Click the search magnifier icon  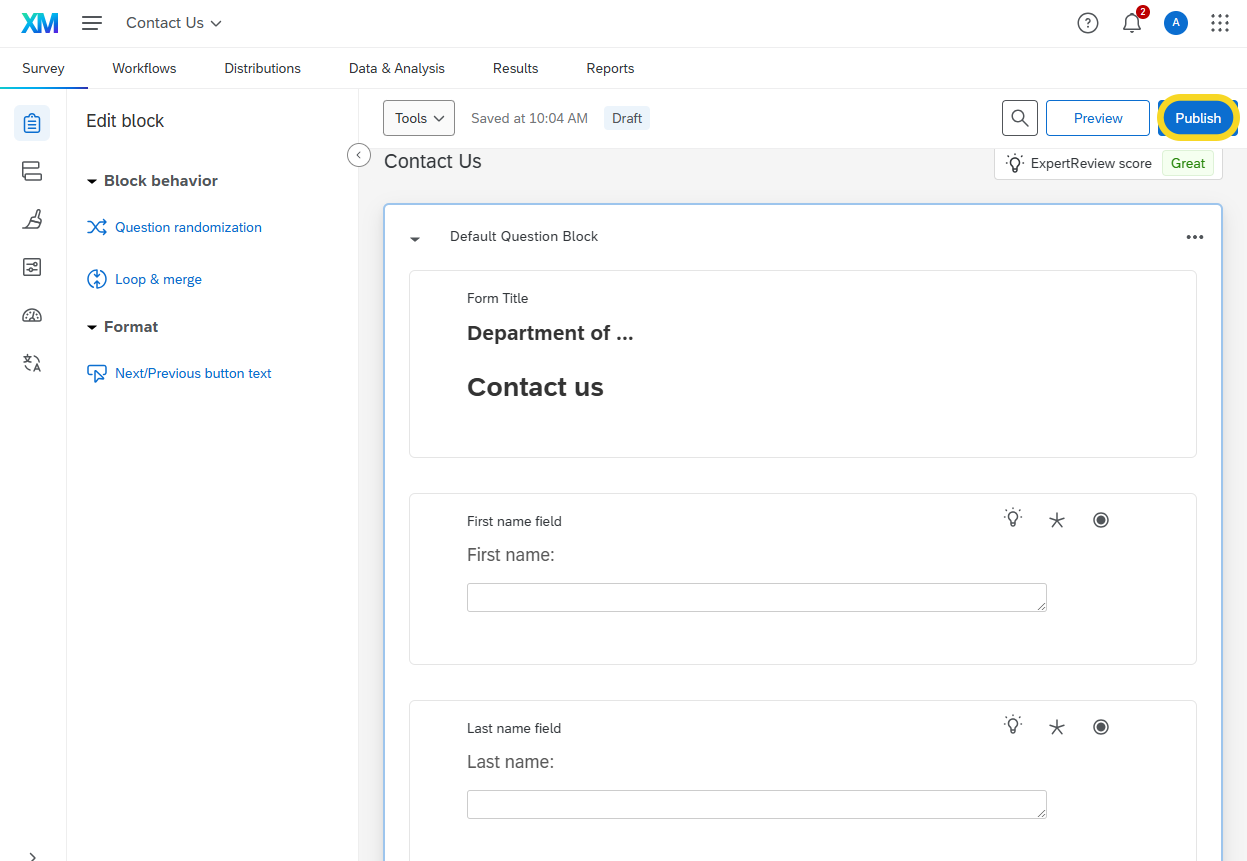coord(1019,118)
